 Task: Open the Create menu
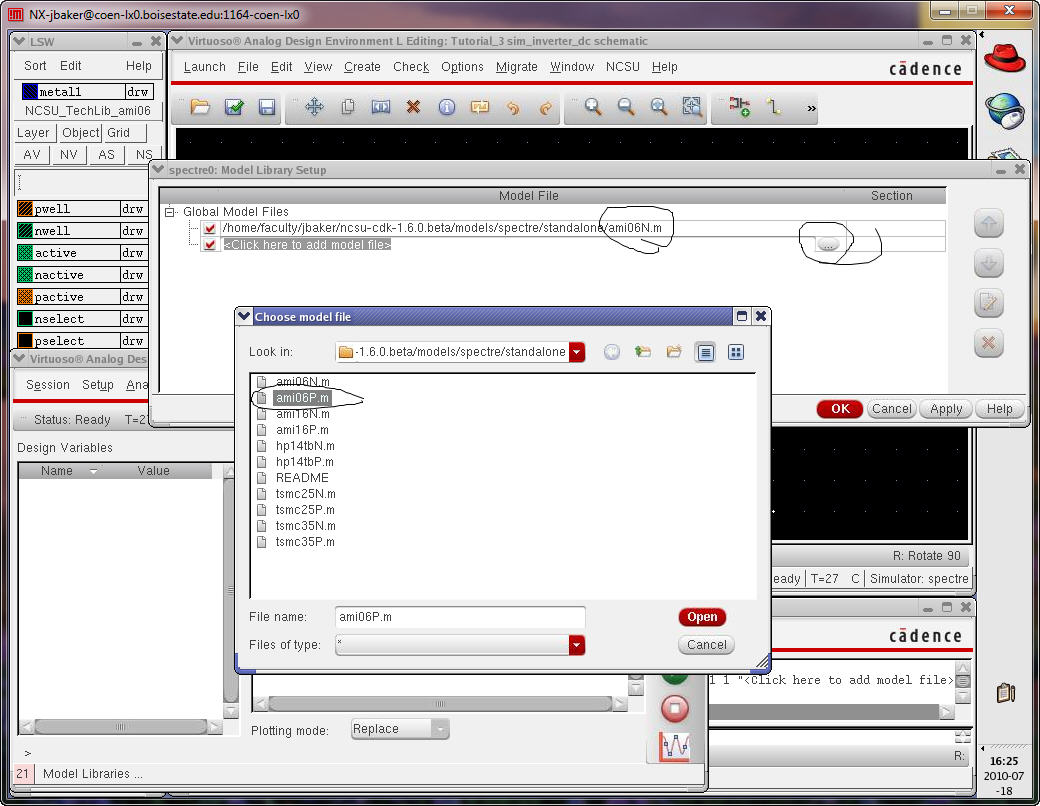pyautogui.click(x=362, y=67)
